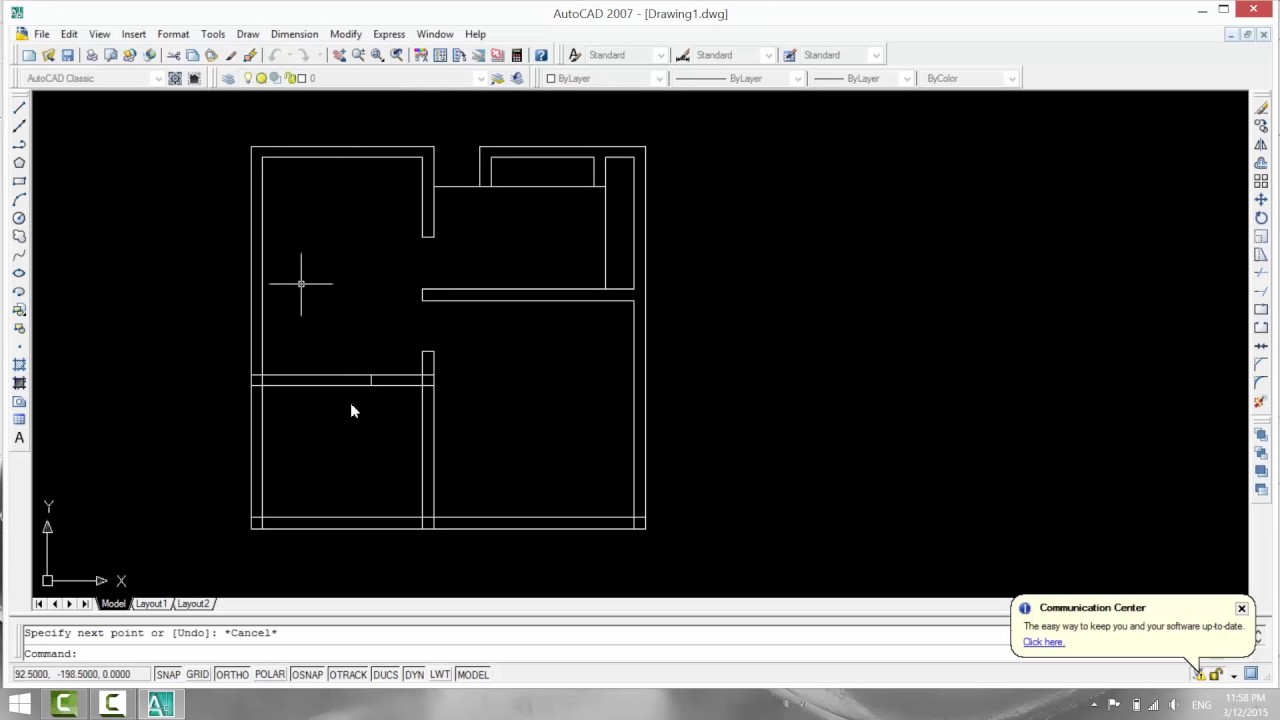The image size is (1280, 720).
Task: Toggle OSNAP in the status bar
Action: (x=306, y=674)
